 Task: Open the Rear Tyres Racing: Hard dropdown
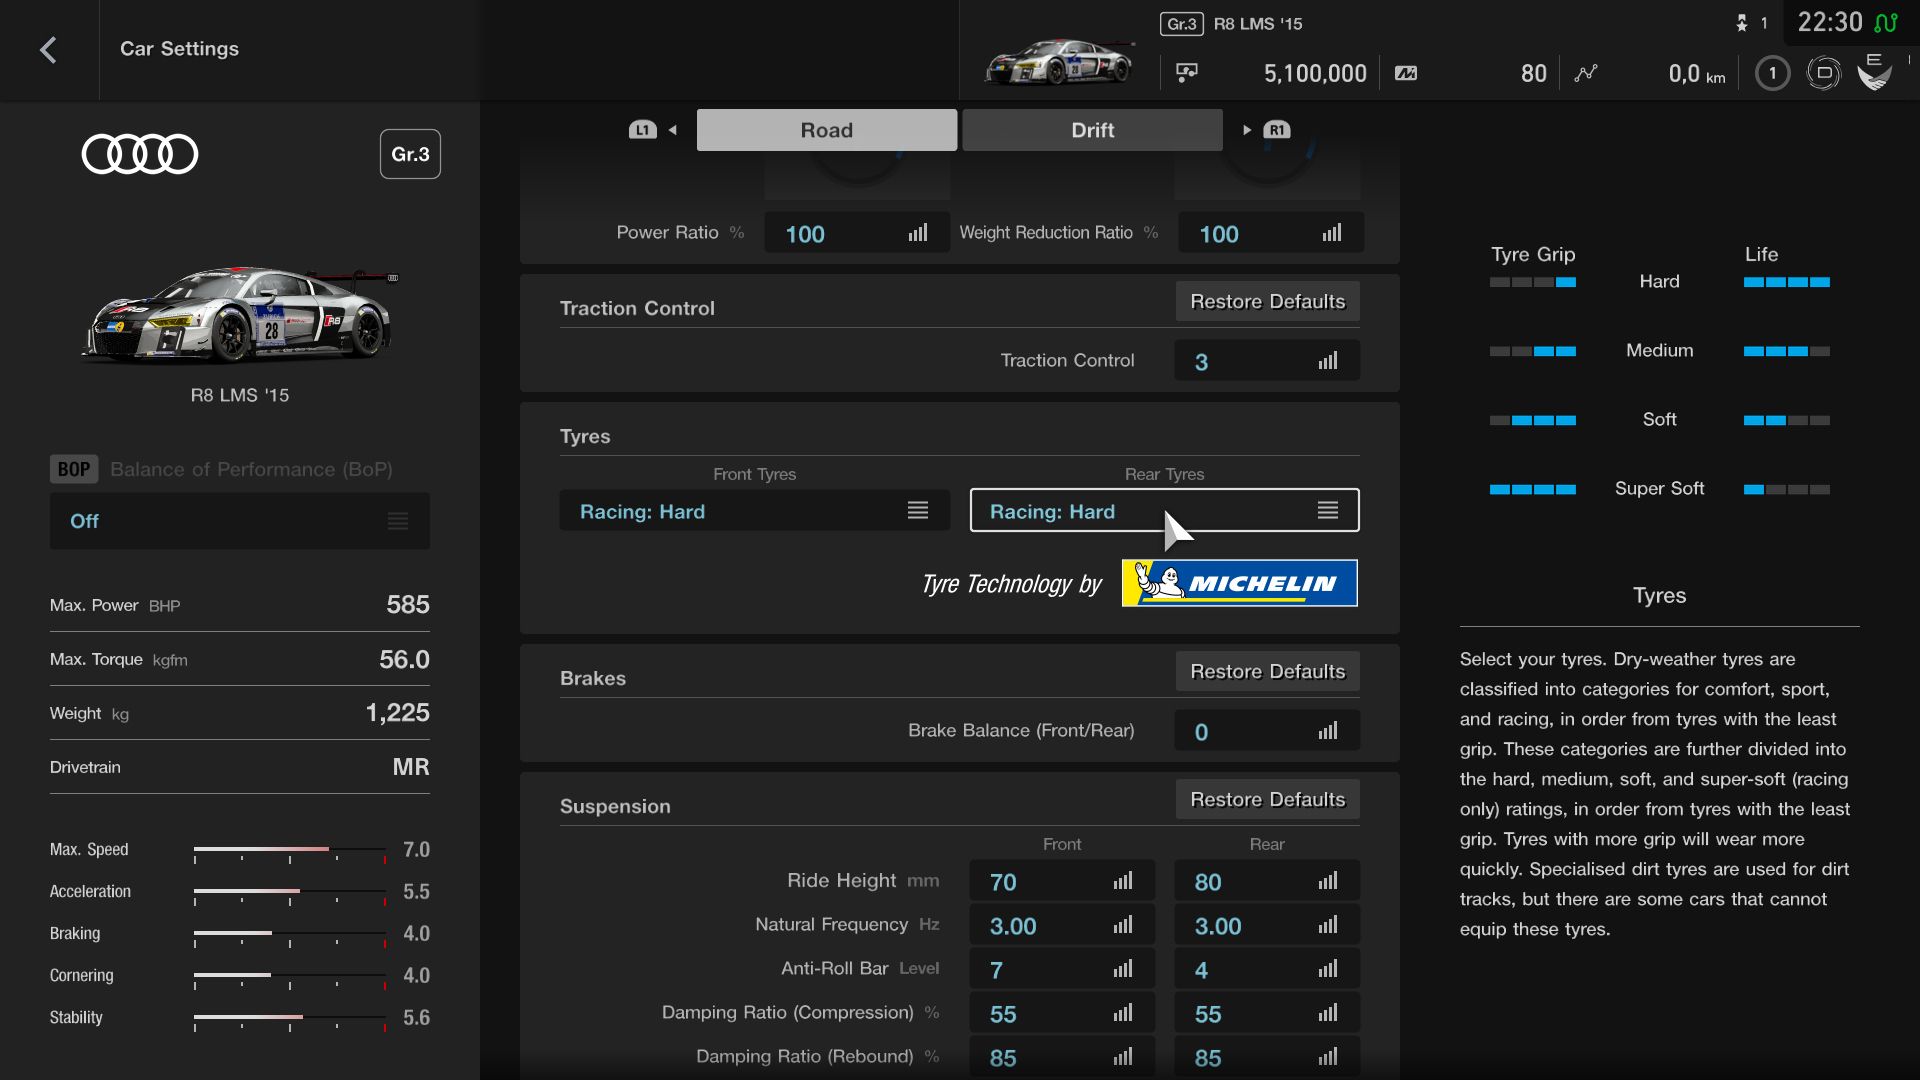tap(1164, 511)
